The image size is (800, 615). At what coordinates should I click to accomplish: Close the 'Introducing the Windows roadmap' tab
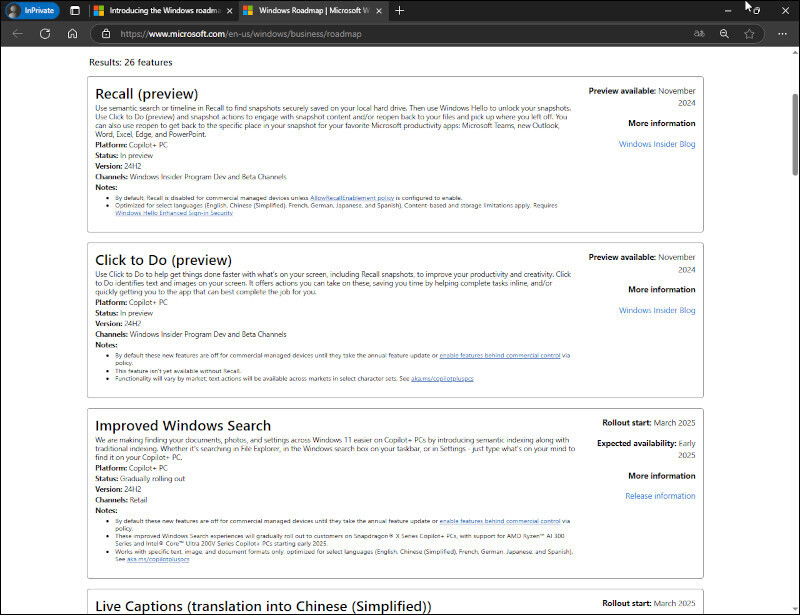pos(230,11)
